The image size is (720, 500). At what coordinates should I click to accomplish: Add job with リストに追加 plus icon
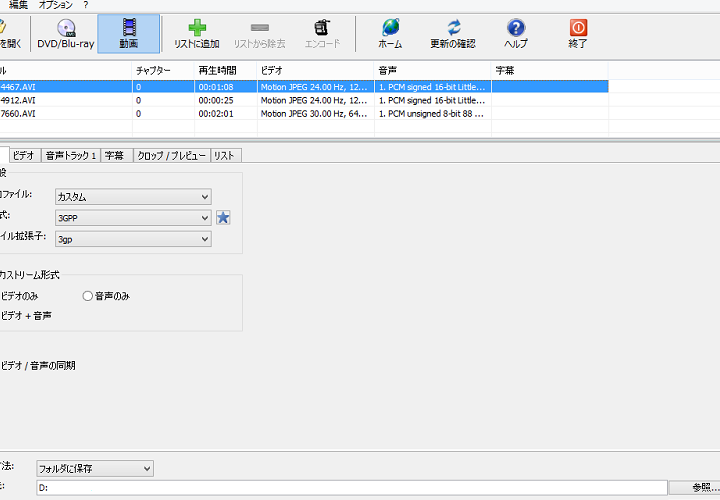[196, 33]
